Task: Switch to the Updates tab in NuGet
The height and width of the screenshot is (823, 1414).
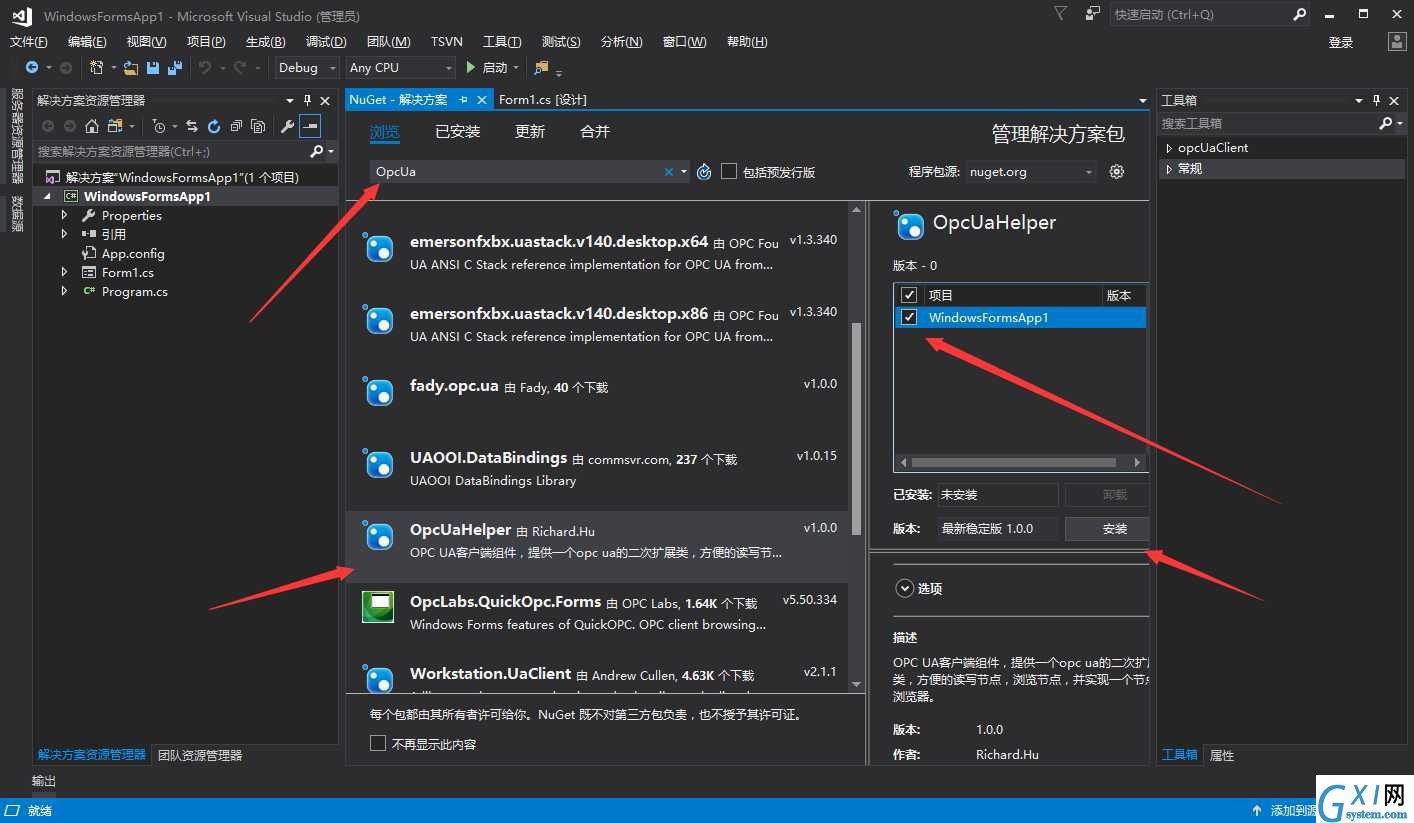Action: click(530, 132)
